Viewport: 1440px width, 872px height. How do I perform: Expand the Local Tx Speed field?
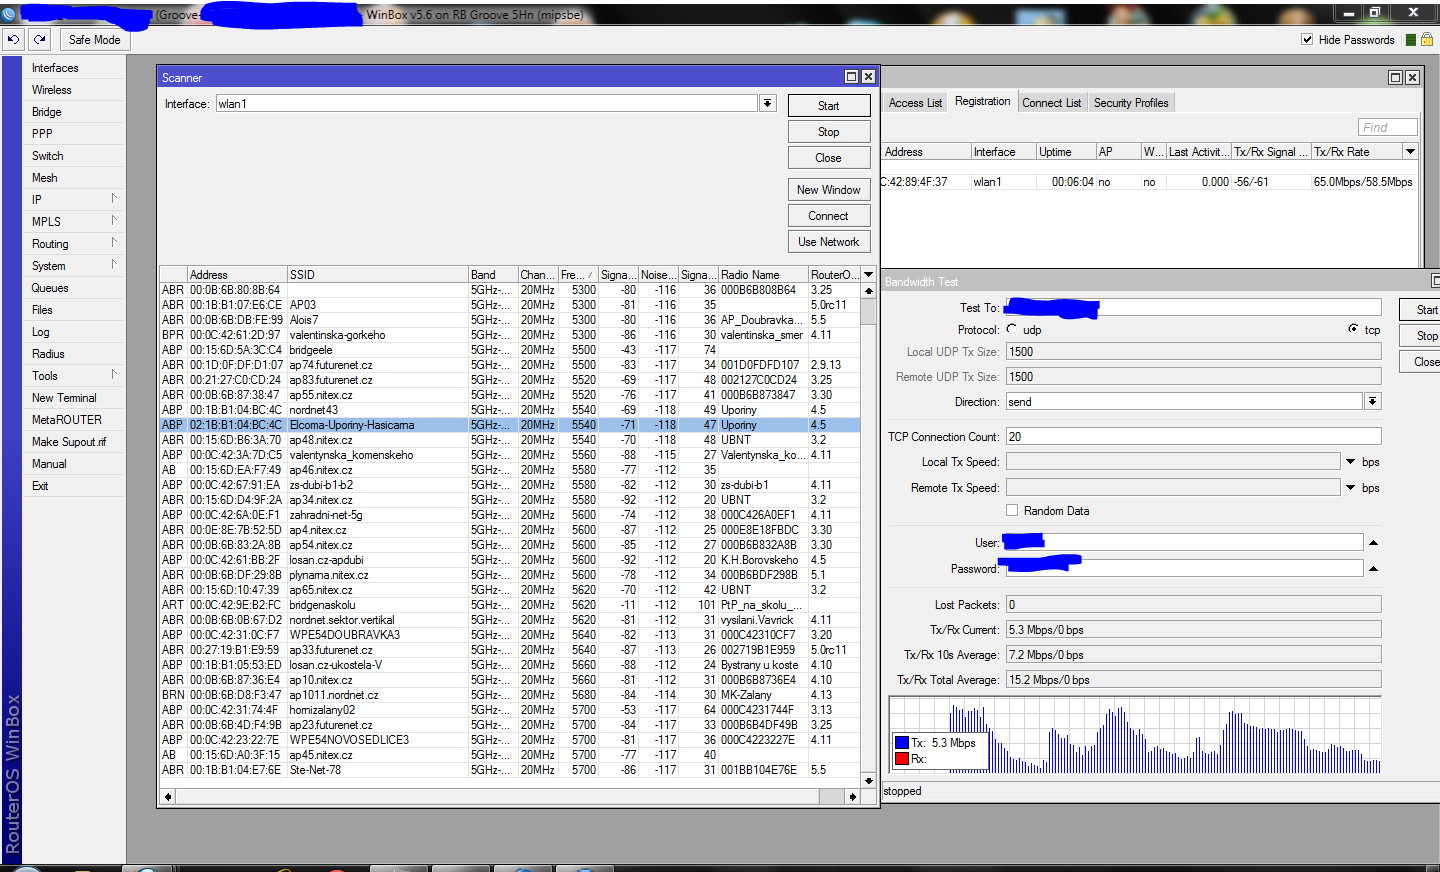click(x=1350, y=462)
